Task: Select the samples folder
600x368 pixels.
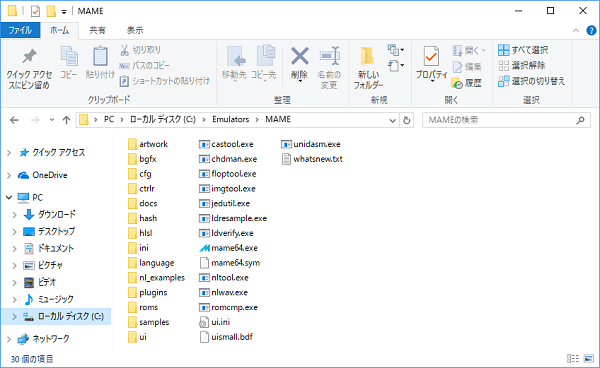Action: click(x=148, y=322)
